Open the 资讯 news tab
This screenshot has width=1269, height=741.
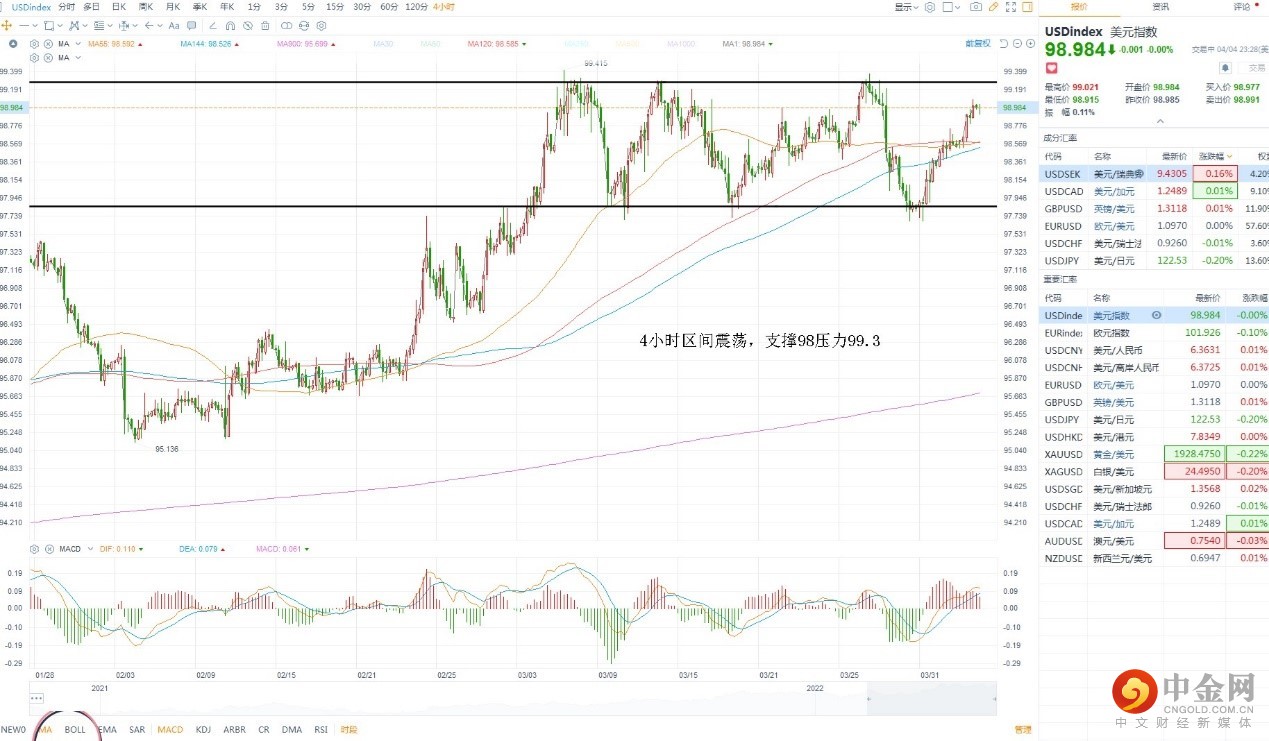click(x=1160, y=7)
